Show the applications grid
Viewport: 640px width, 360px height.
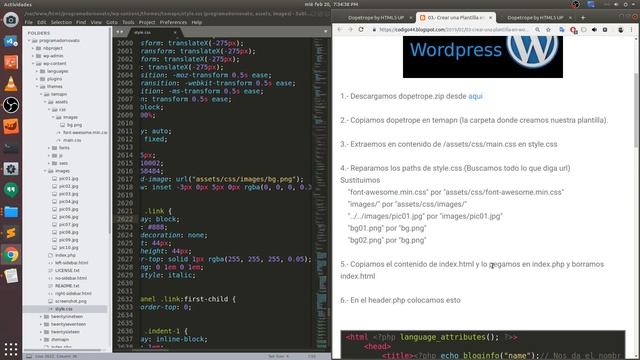(11, 349)
